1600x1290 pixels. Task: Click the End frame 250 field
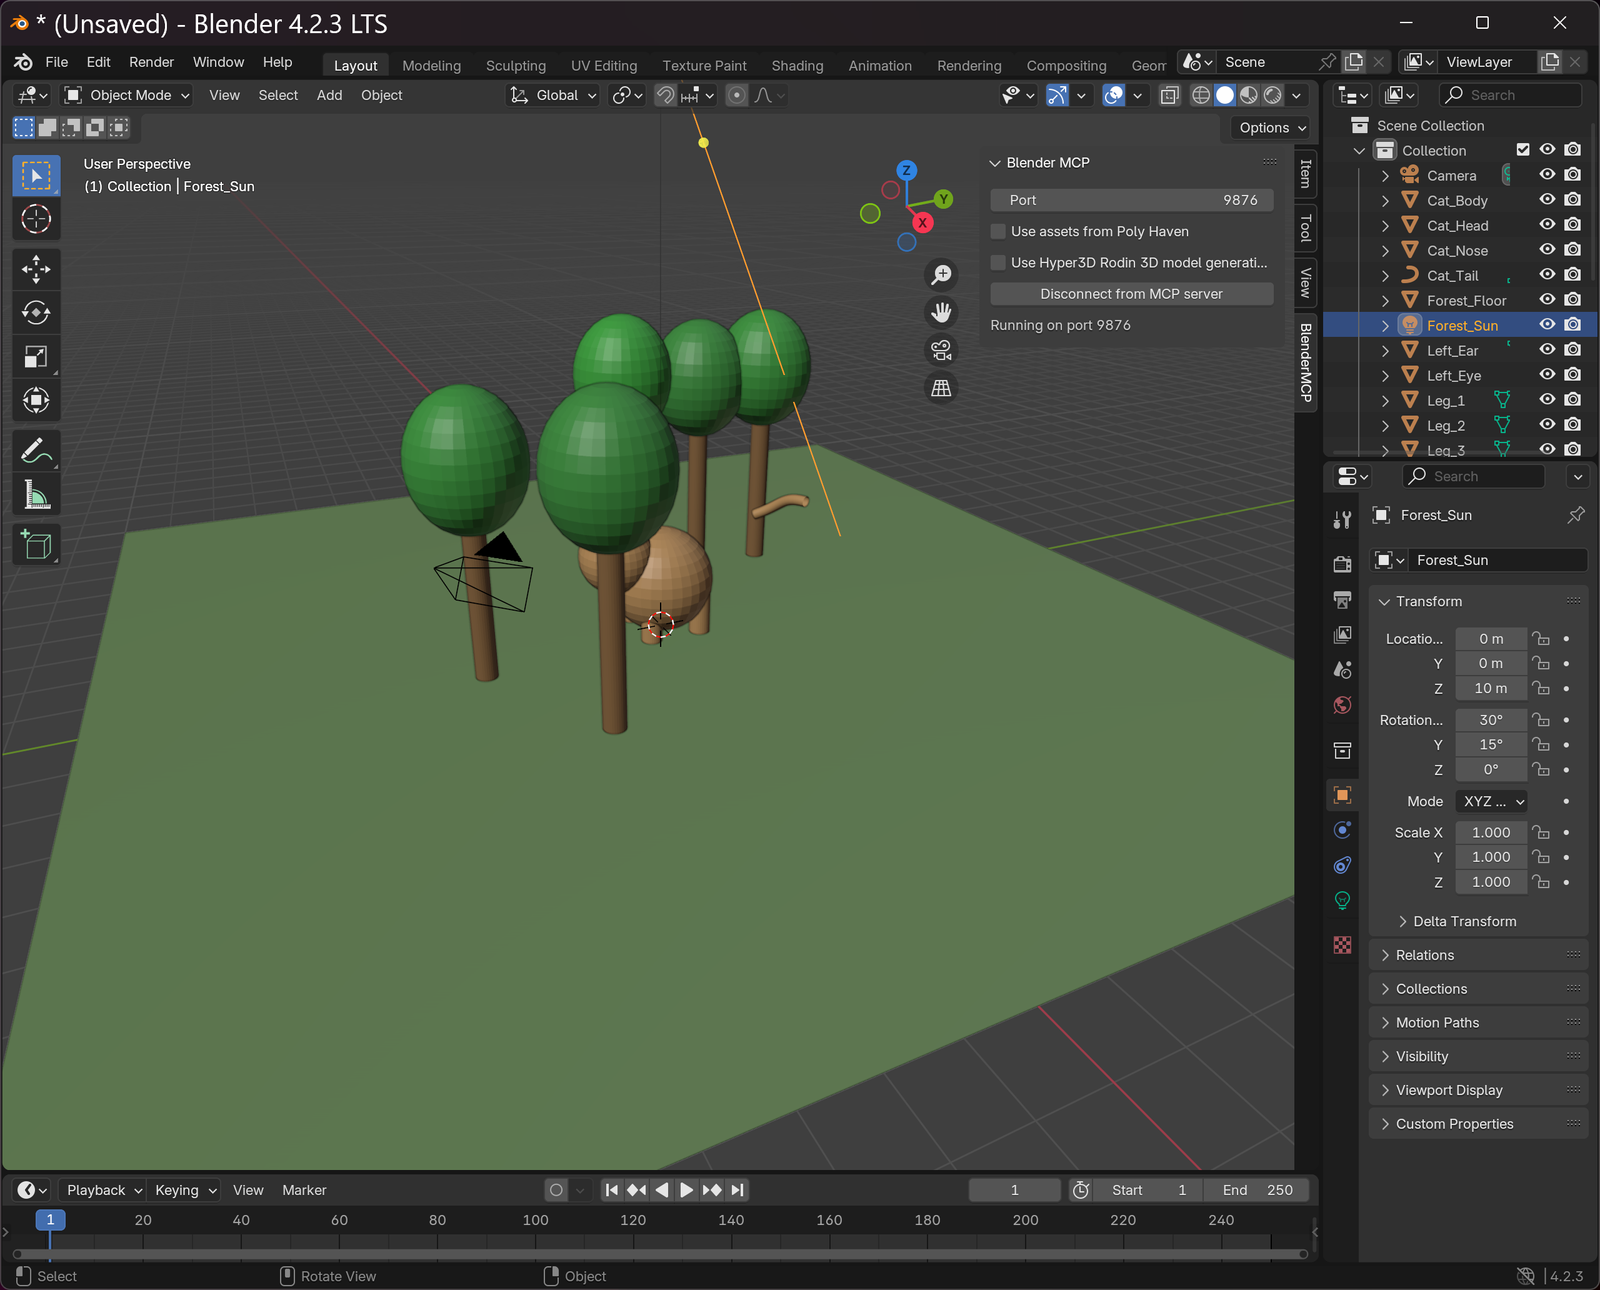1256,1190
